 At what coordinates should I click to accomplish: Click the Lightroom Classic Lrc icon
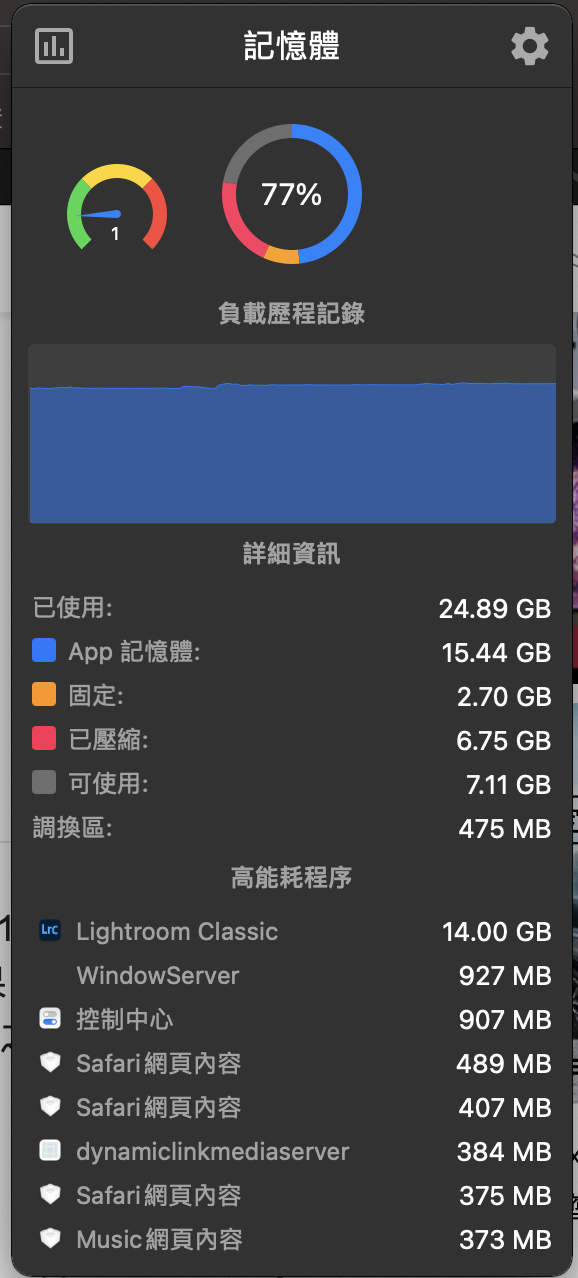pyautogui.click(x=50, y=930)
